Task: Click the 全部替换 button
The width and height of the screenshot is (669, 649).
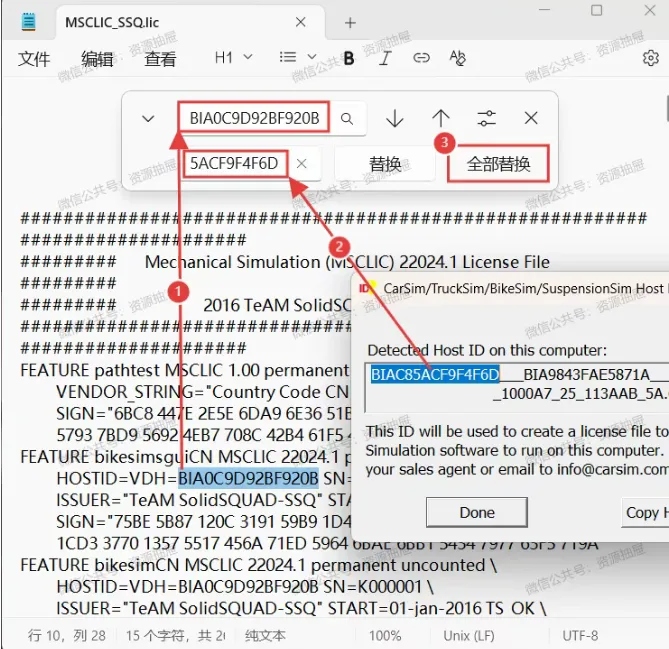Action: click(x=498, y=164)
